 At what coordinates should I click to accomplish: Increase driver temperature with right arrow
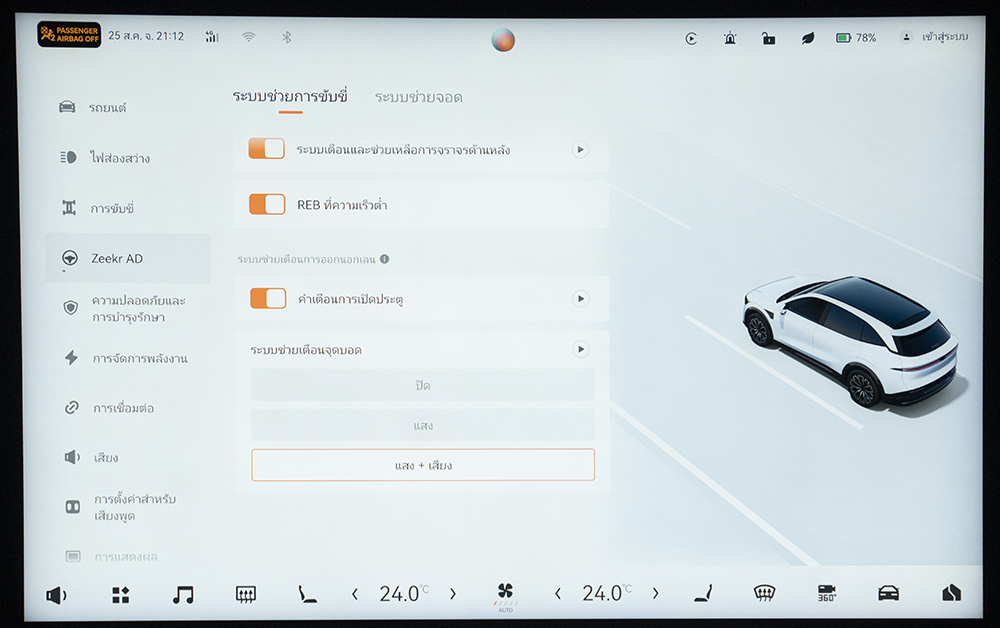pos(452,594)
